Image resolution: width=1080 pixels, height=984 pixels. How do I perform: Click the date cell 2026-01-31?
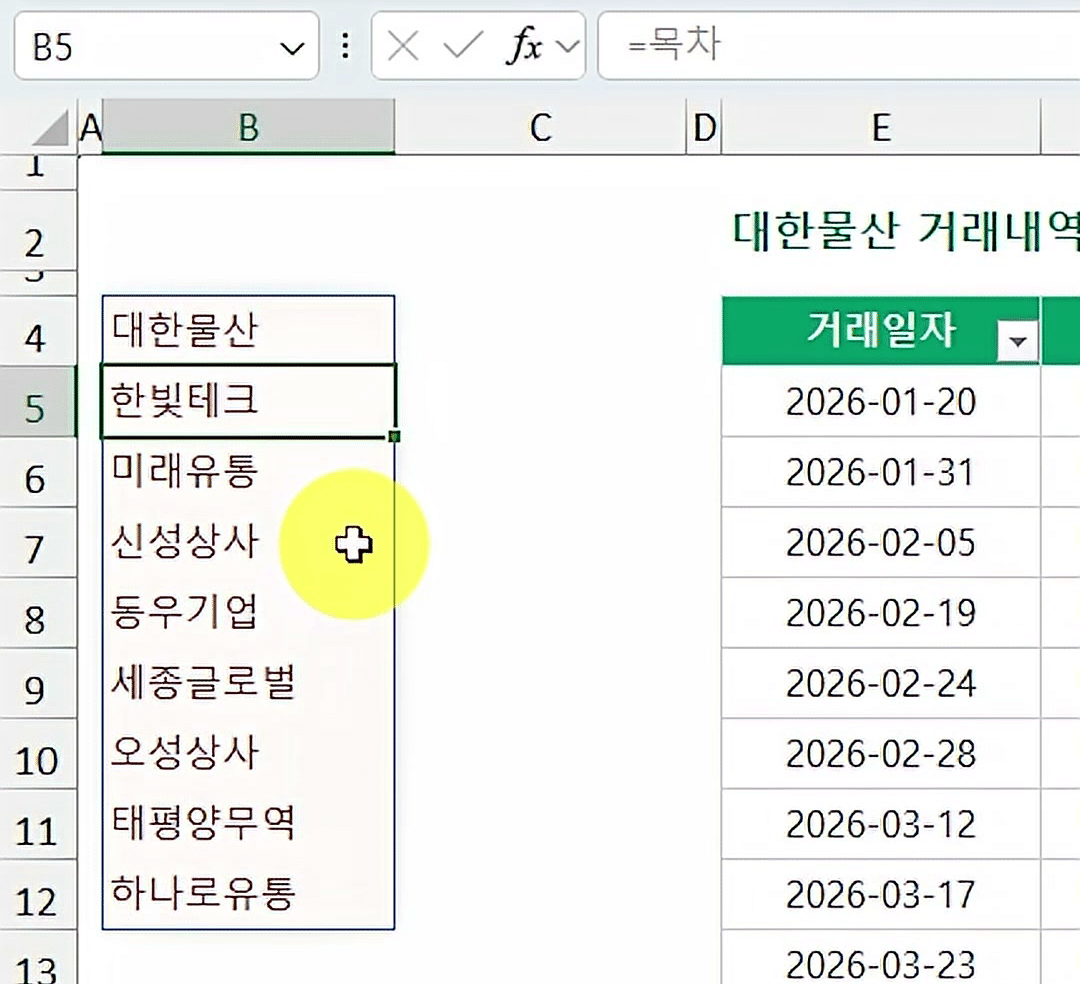point(881,472)
